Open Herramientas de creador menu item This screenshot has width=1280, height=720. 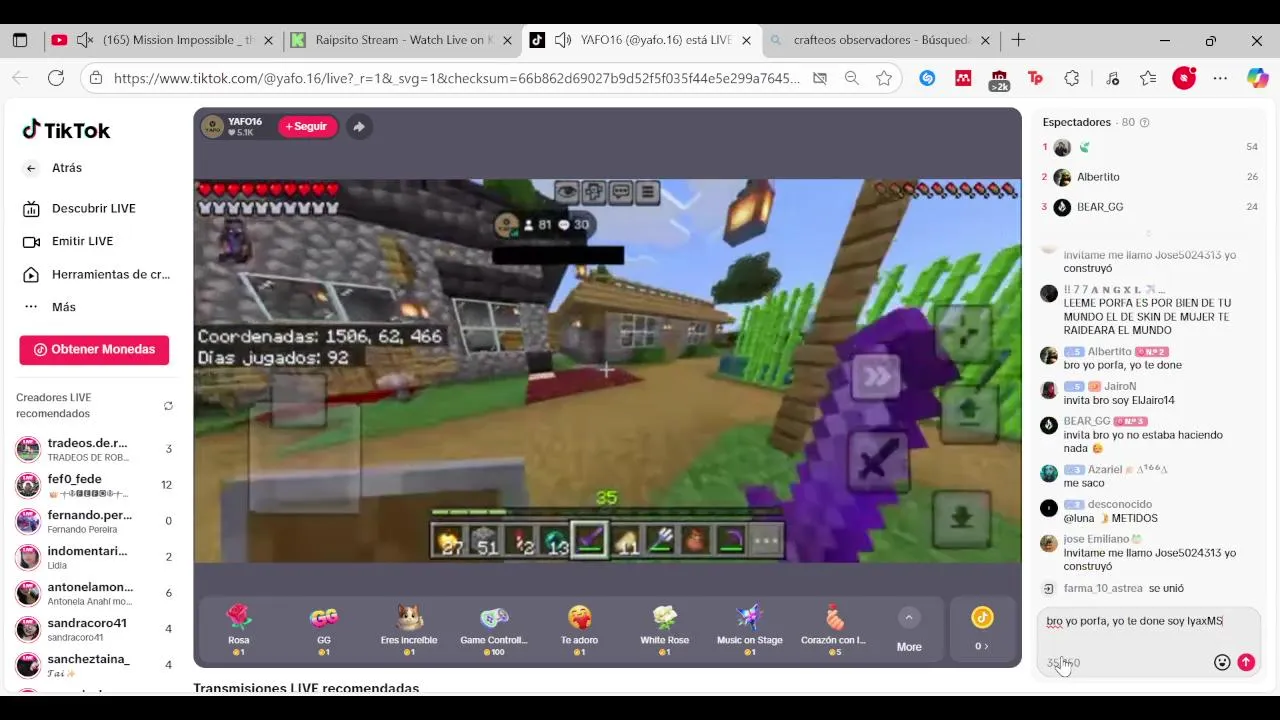[97, 274]
